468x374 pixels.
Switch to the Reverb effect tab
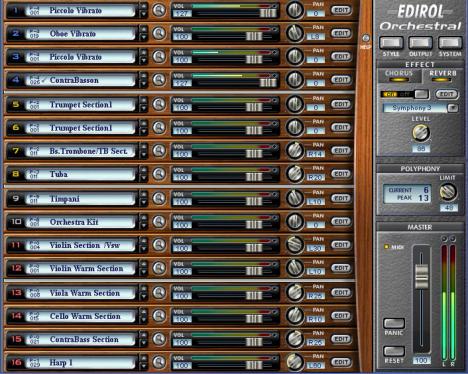click(442, 76)
